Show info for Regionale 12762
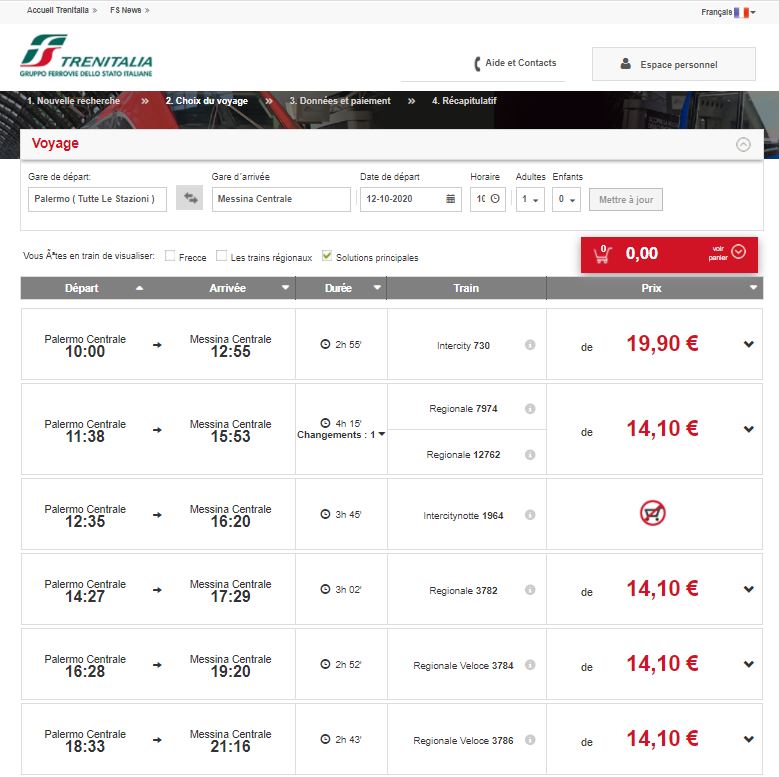This screenshot has width=779, height=777. tap(530, 455)
